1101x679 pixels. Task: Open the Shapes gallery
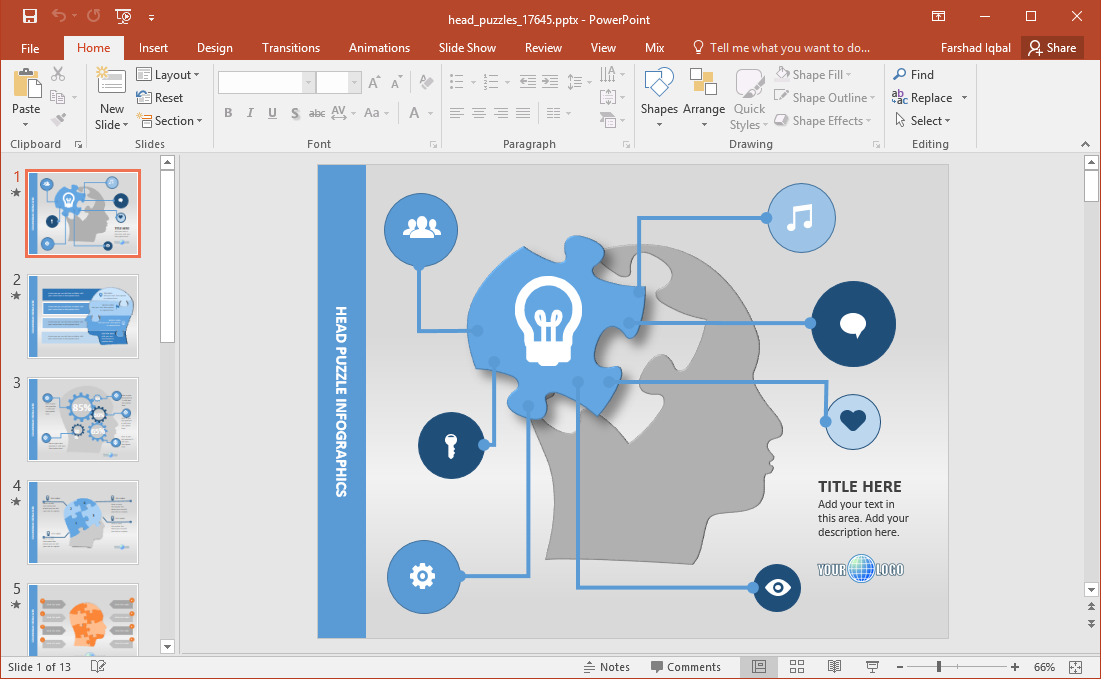point(659,98)
